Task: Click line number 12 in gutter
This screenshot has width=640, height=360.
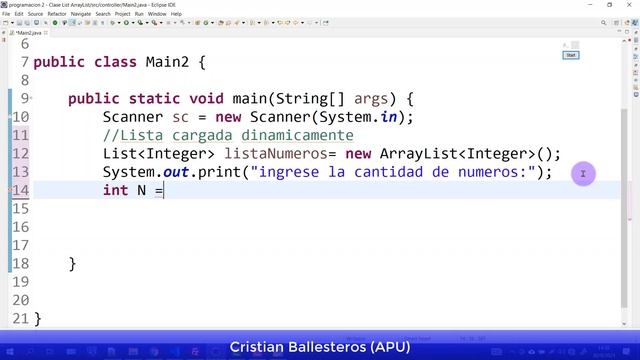Action: point(20,154)
